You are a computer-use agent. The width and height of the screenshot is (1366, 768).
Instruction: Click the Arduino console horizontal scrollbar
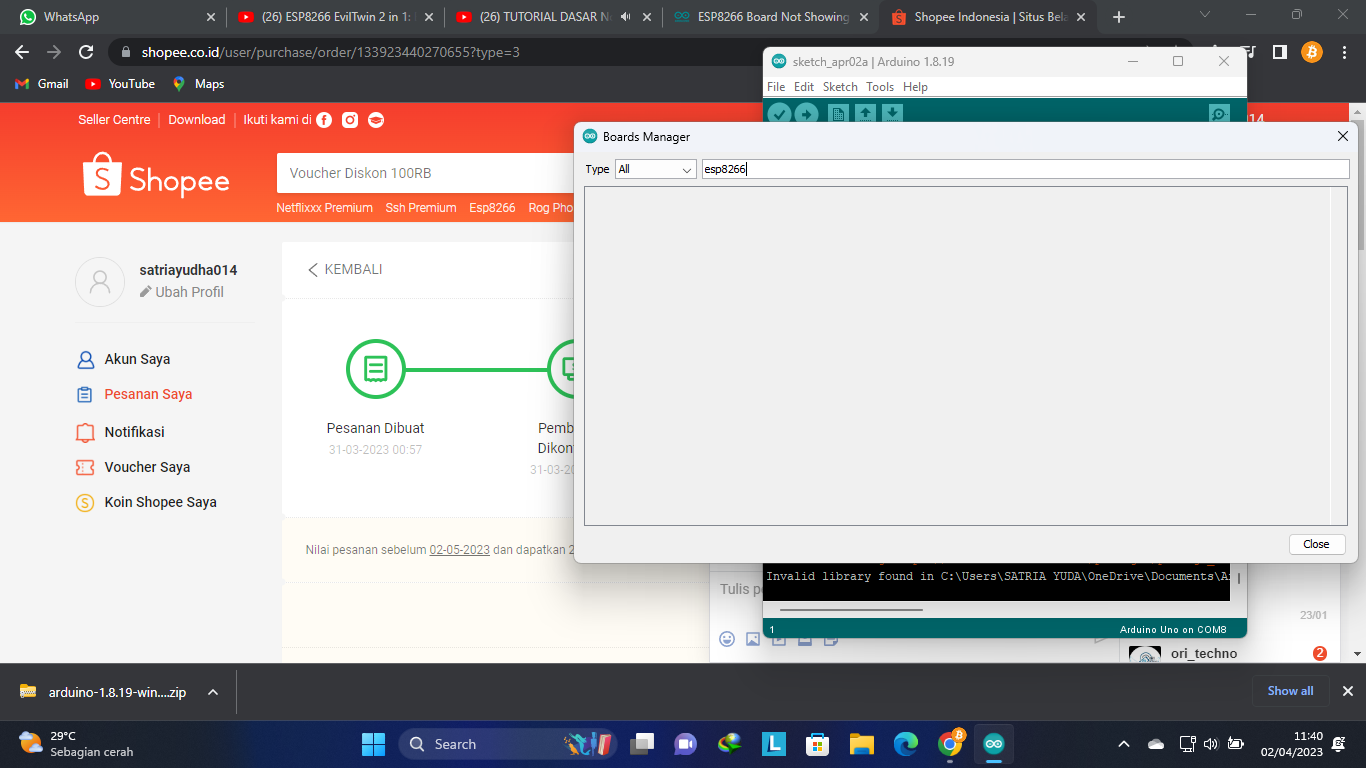click(x=851, y=608)
